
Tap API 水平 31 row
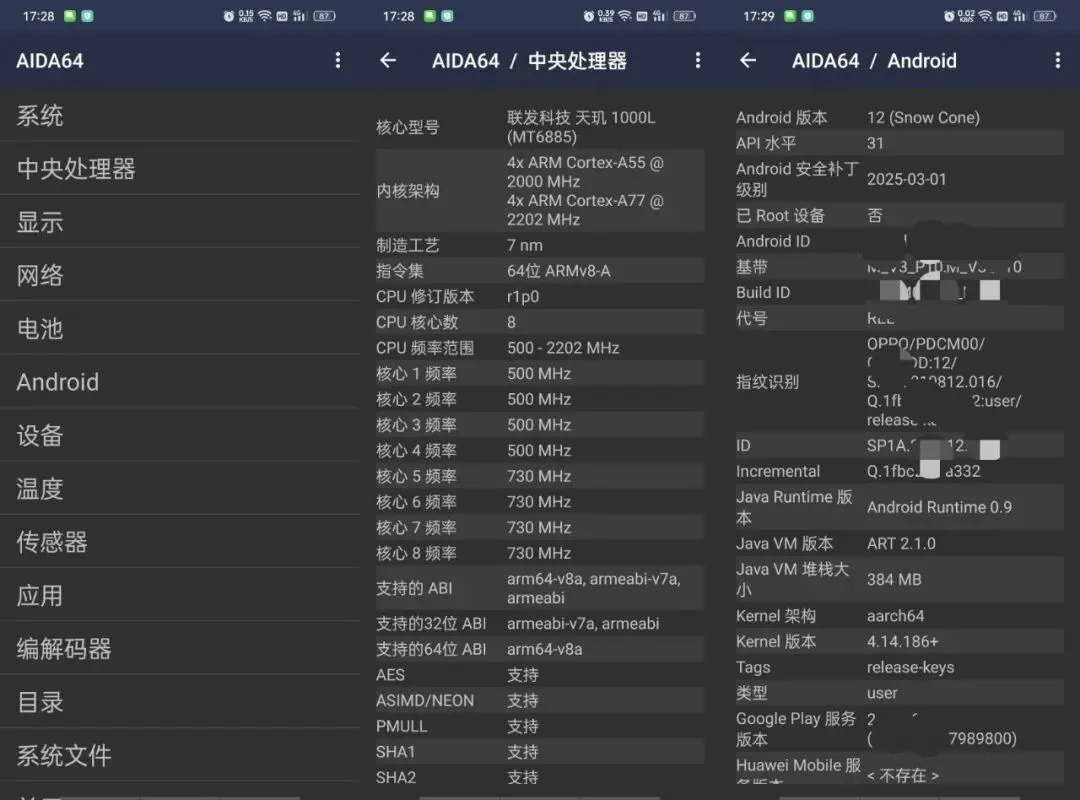[x=900, y=143]
